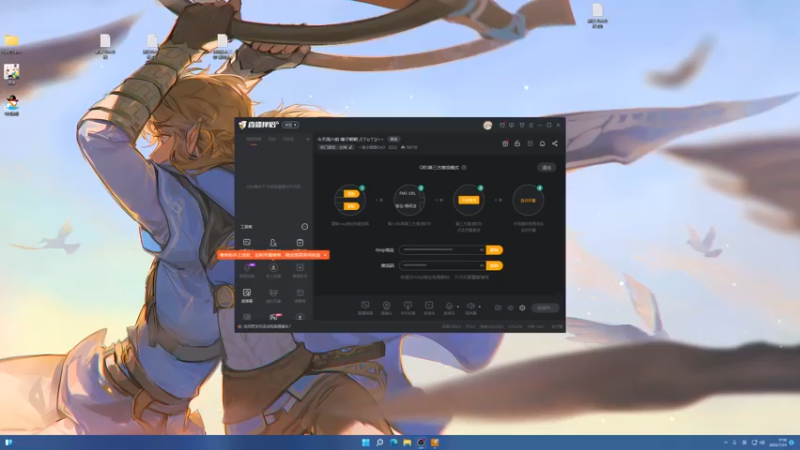Open the heart-shaped toolbox tool icon
This screenshot has width=800, height=450.
click(273, 295)
